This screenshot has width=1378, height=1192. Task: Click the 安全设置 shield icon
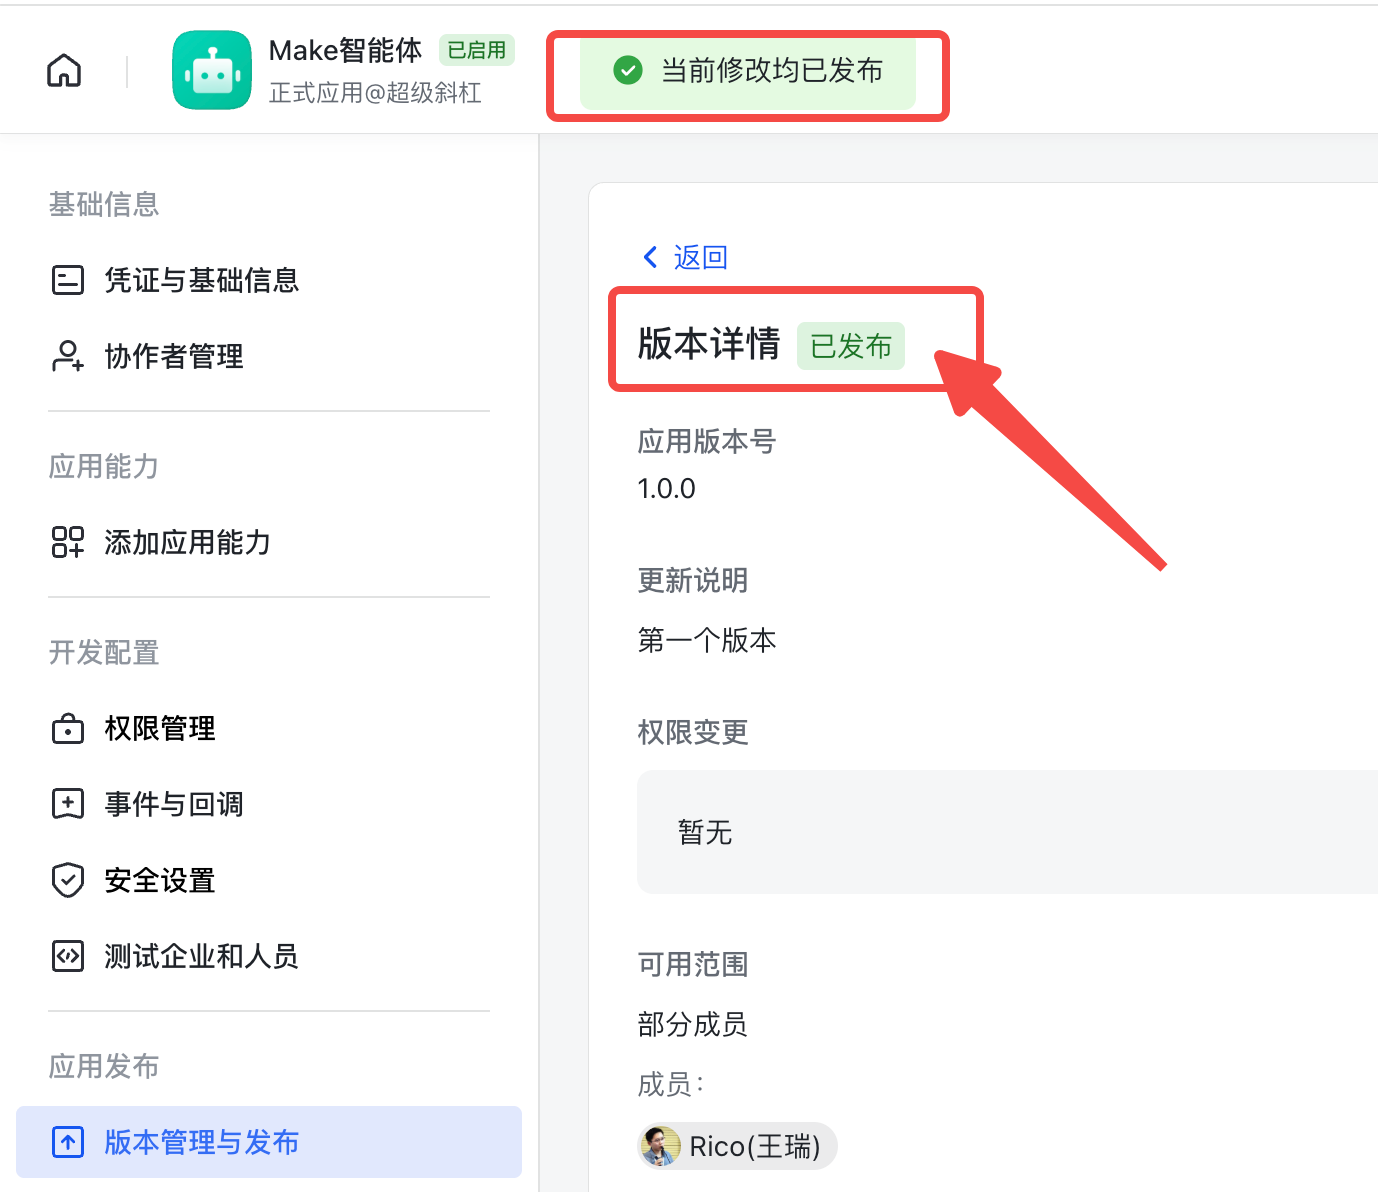coord(67,880)
